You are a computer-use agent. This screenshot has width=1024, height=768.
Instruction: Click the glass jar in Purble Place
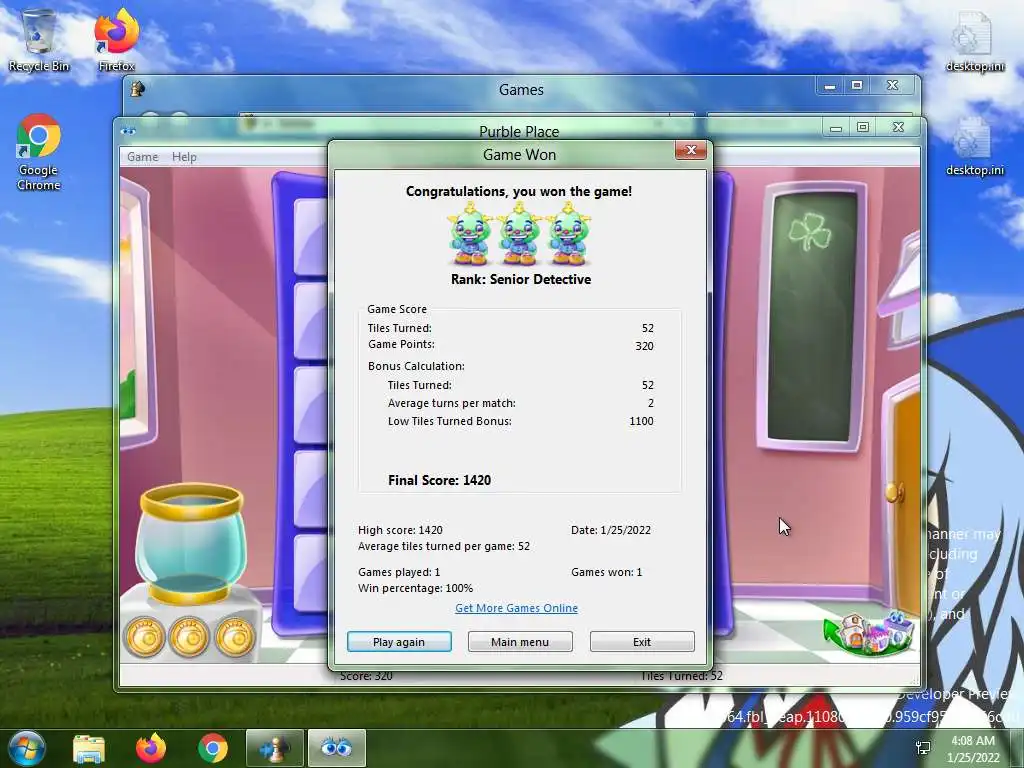coord(190,543)
